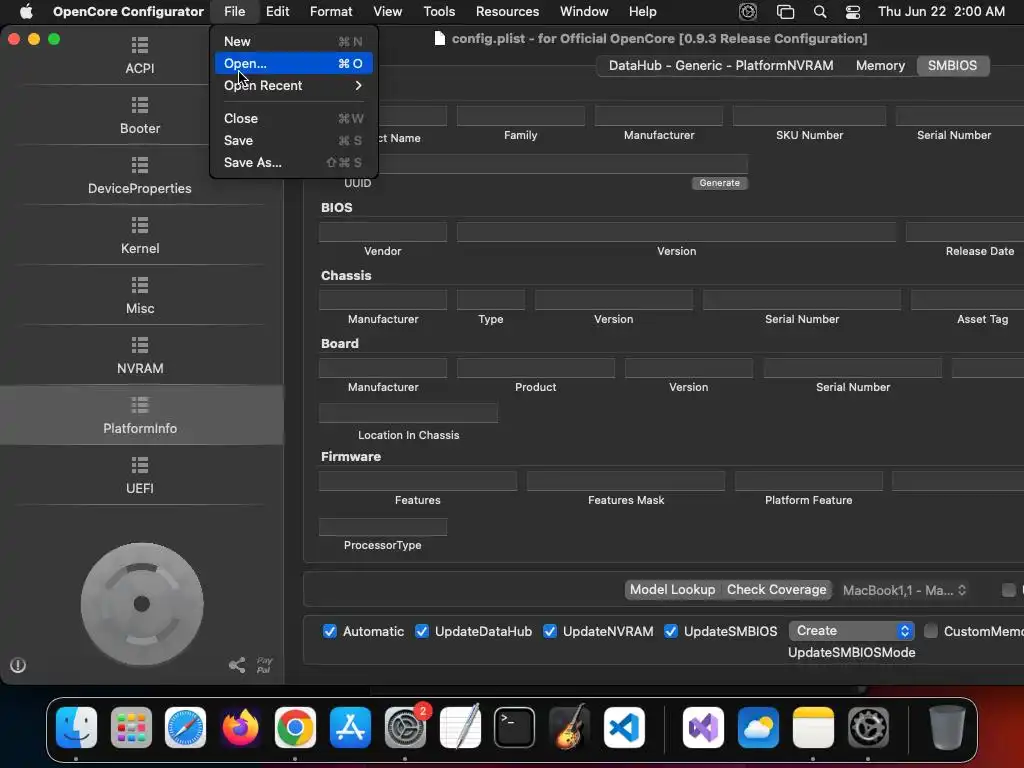Select Save As... in File menu
Viewport: 1024px width, 768px height.
(x=293, y=163)
